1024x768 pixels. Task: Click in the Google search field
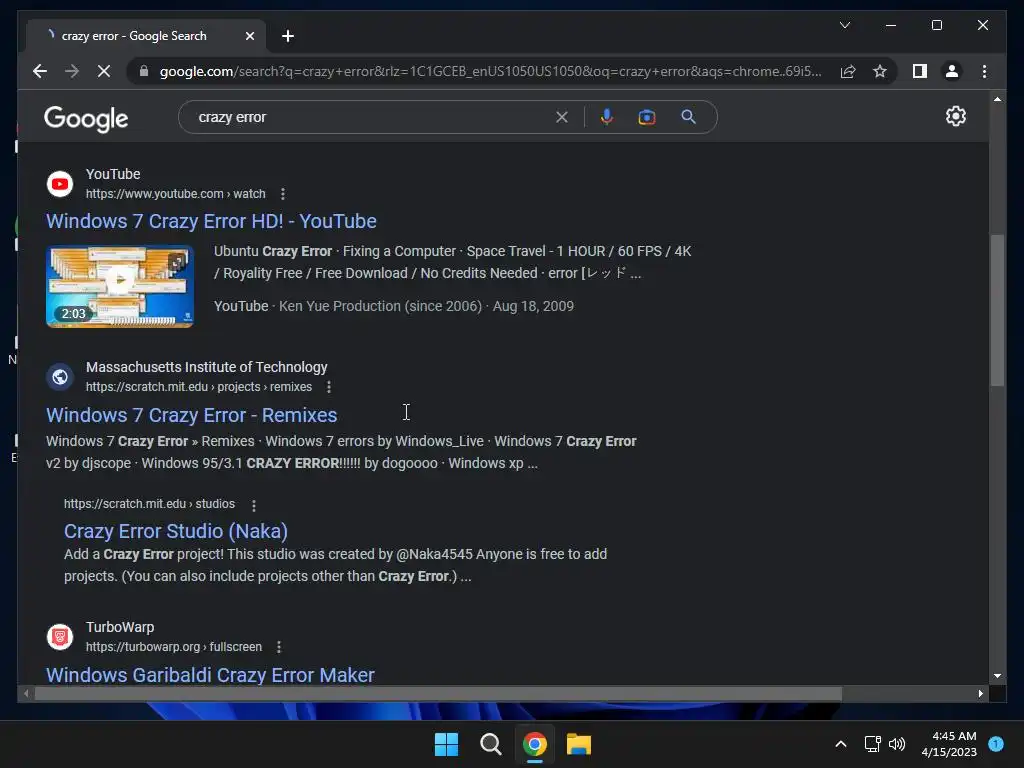(372, 118)
